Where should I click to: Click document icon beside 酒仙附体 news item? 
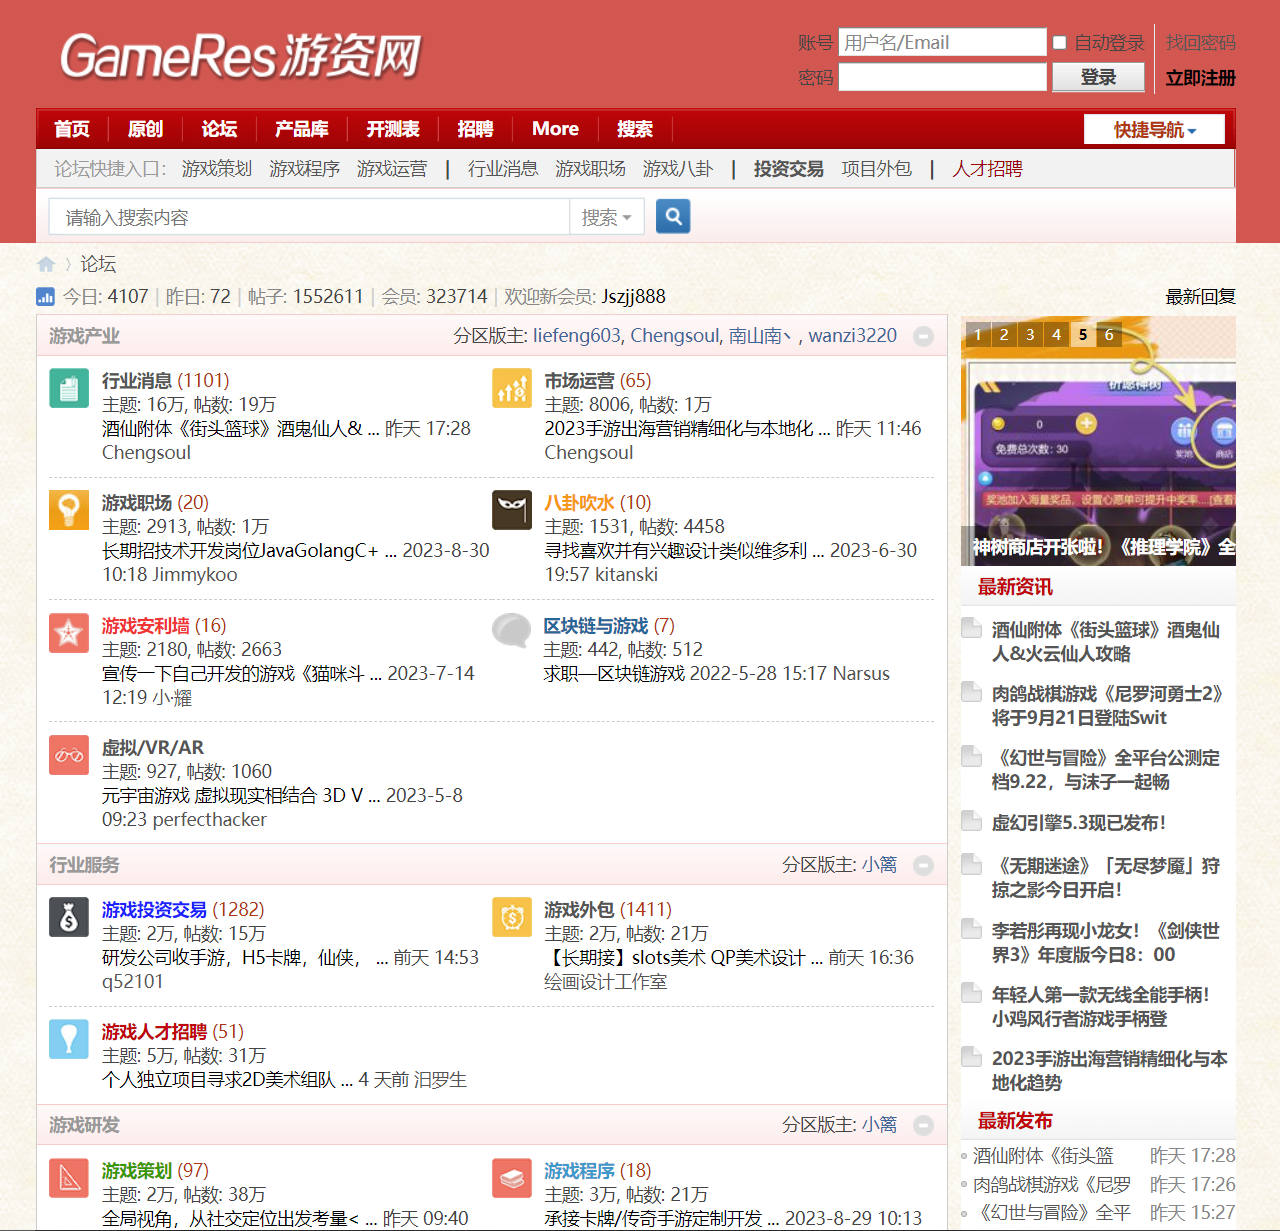(971, 628)
